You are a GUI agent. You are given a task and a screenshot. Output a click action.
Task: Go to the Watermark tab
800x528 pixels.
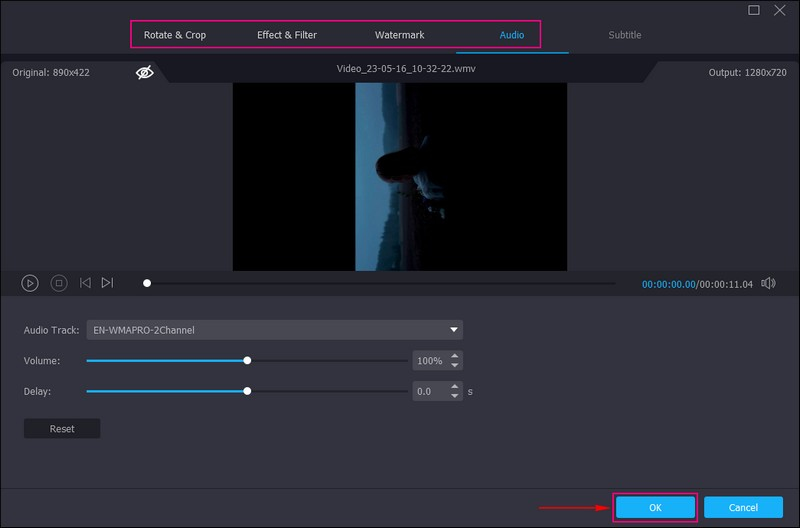400,35
